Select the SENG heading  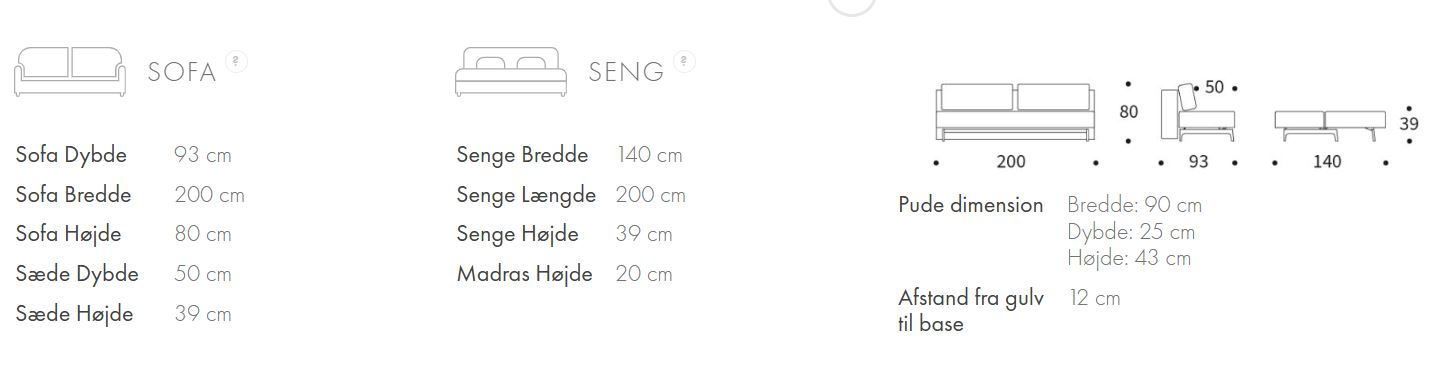[626, 72]
